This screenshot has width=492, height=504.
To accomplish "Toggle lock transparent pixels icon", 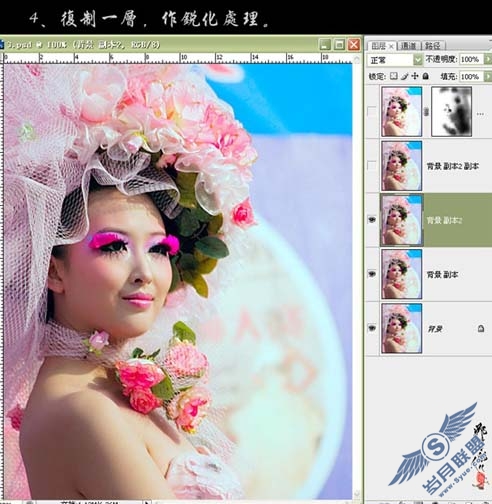I will tap(394, 76).
